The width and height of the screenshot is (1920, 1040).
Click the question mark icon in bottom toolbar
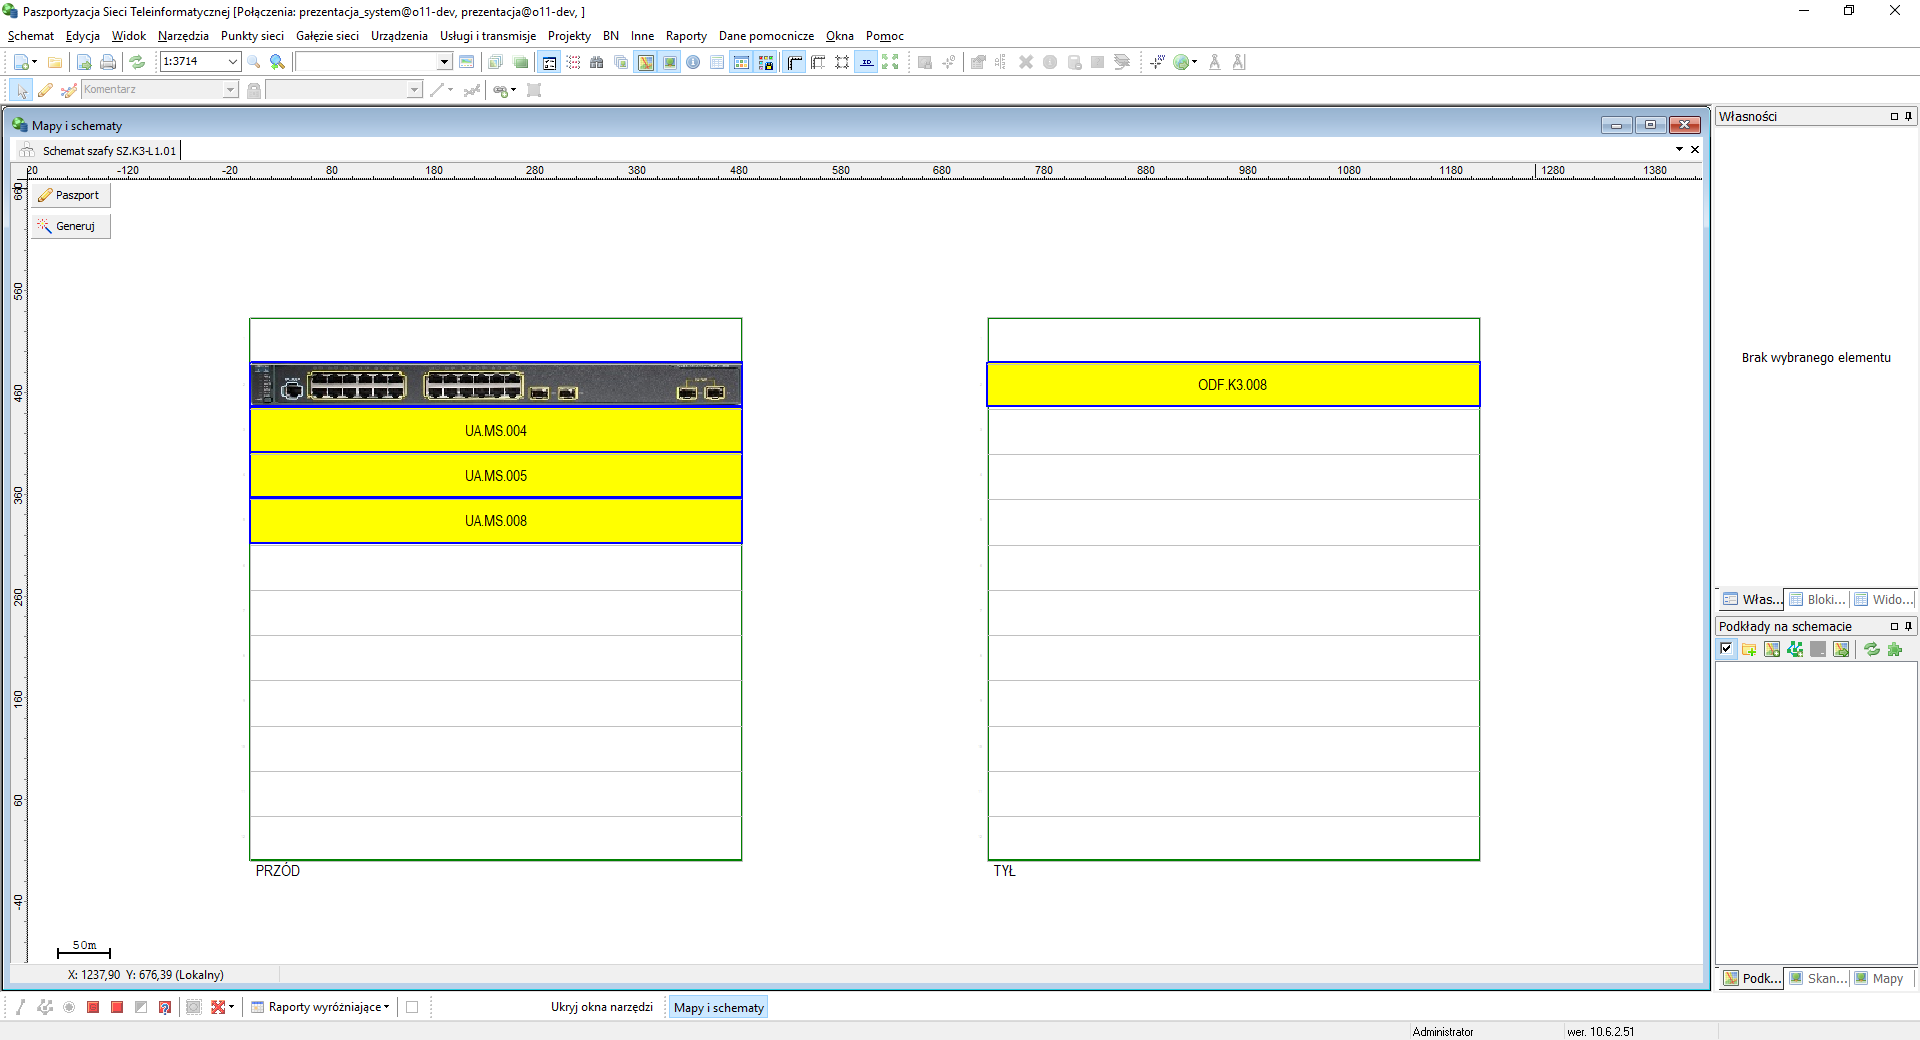pyautogui.click(x=165, y=1007)
